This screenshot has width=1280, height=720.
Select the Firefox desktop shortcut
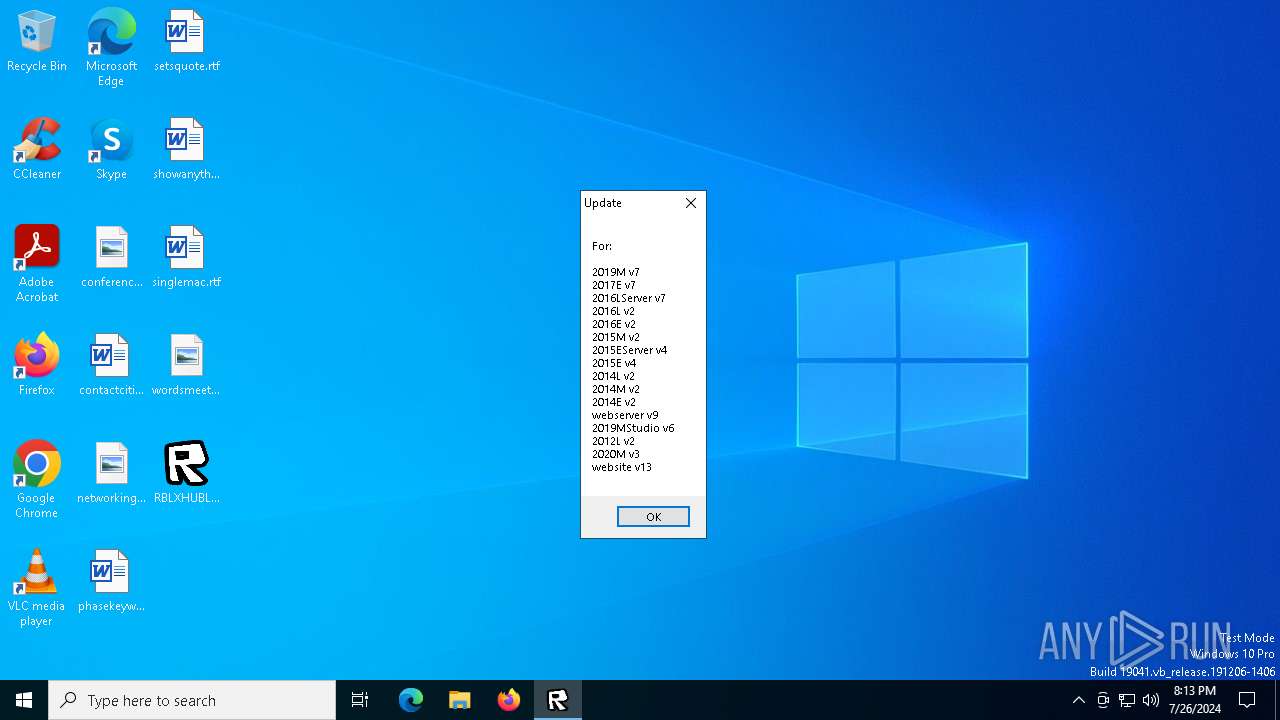pyautogui.click(x=37, y=365)
